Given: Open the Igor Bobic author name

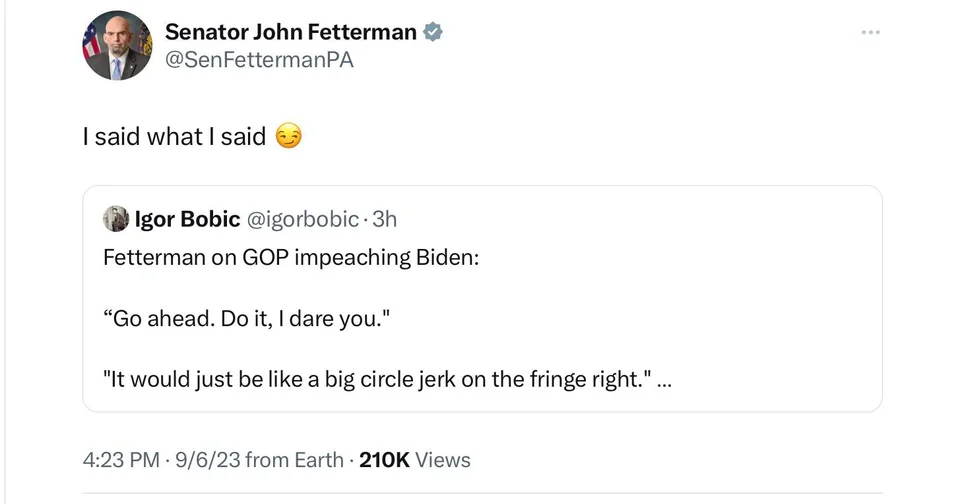Looking at the screenshot, I should tap(187, 219).
